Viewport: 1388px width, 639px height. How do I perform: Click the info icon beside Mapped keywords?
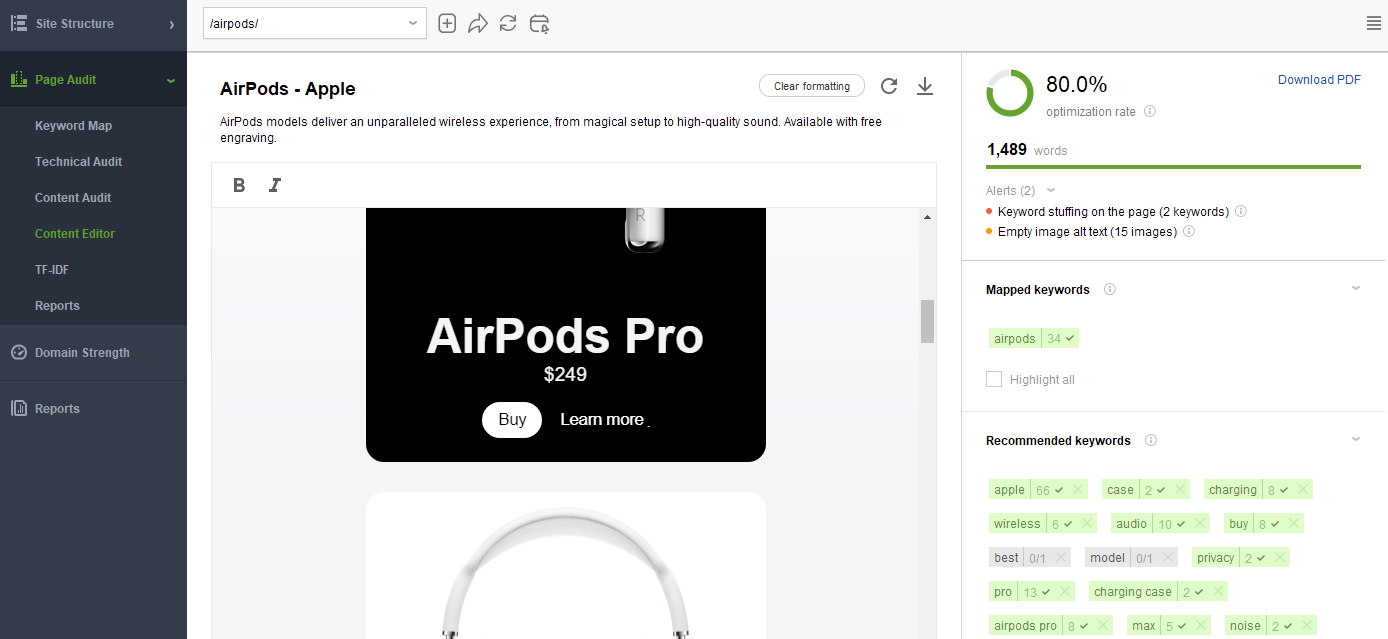pyautogui.click(x=1110, y=289)
